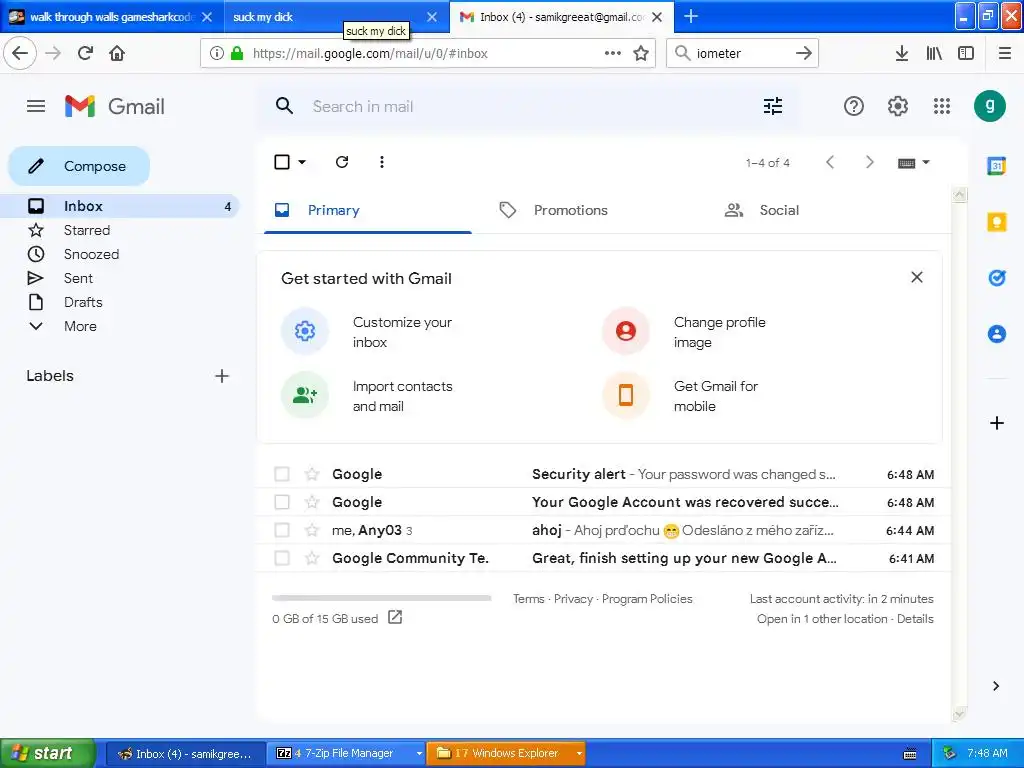Open the Program Policies link

[647, 599]
